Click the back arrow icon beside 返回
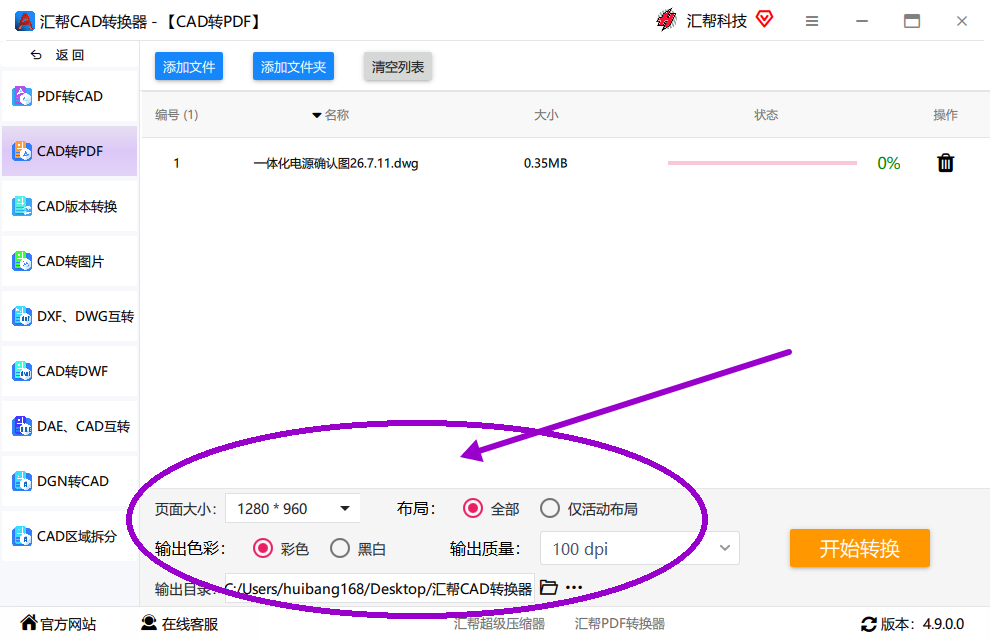The image size is (990, 640). [x=36, y=55]
